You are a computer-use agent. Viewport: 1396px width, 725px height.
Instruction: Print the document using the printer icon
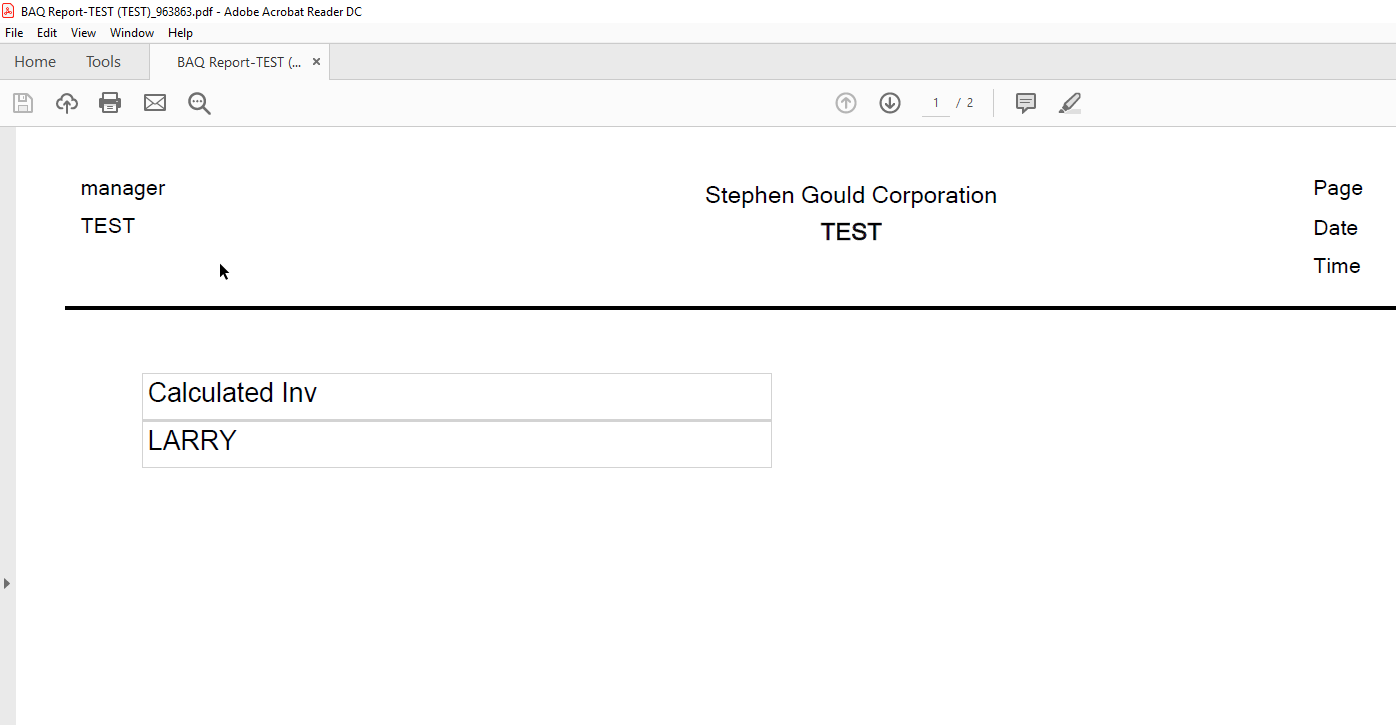110,103
